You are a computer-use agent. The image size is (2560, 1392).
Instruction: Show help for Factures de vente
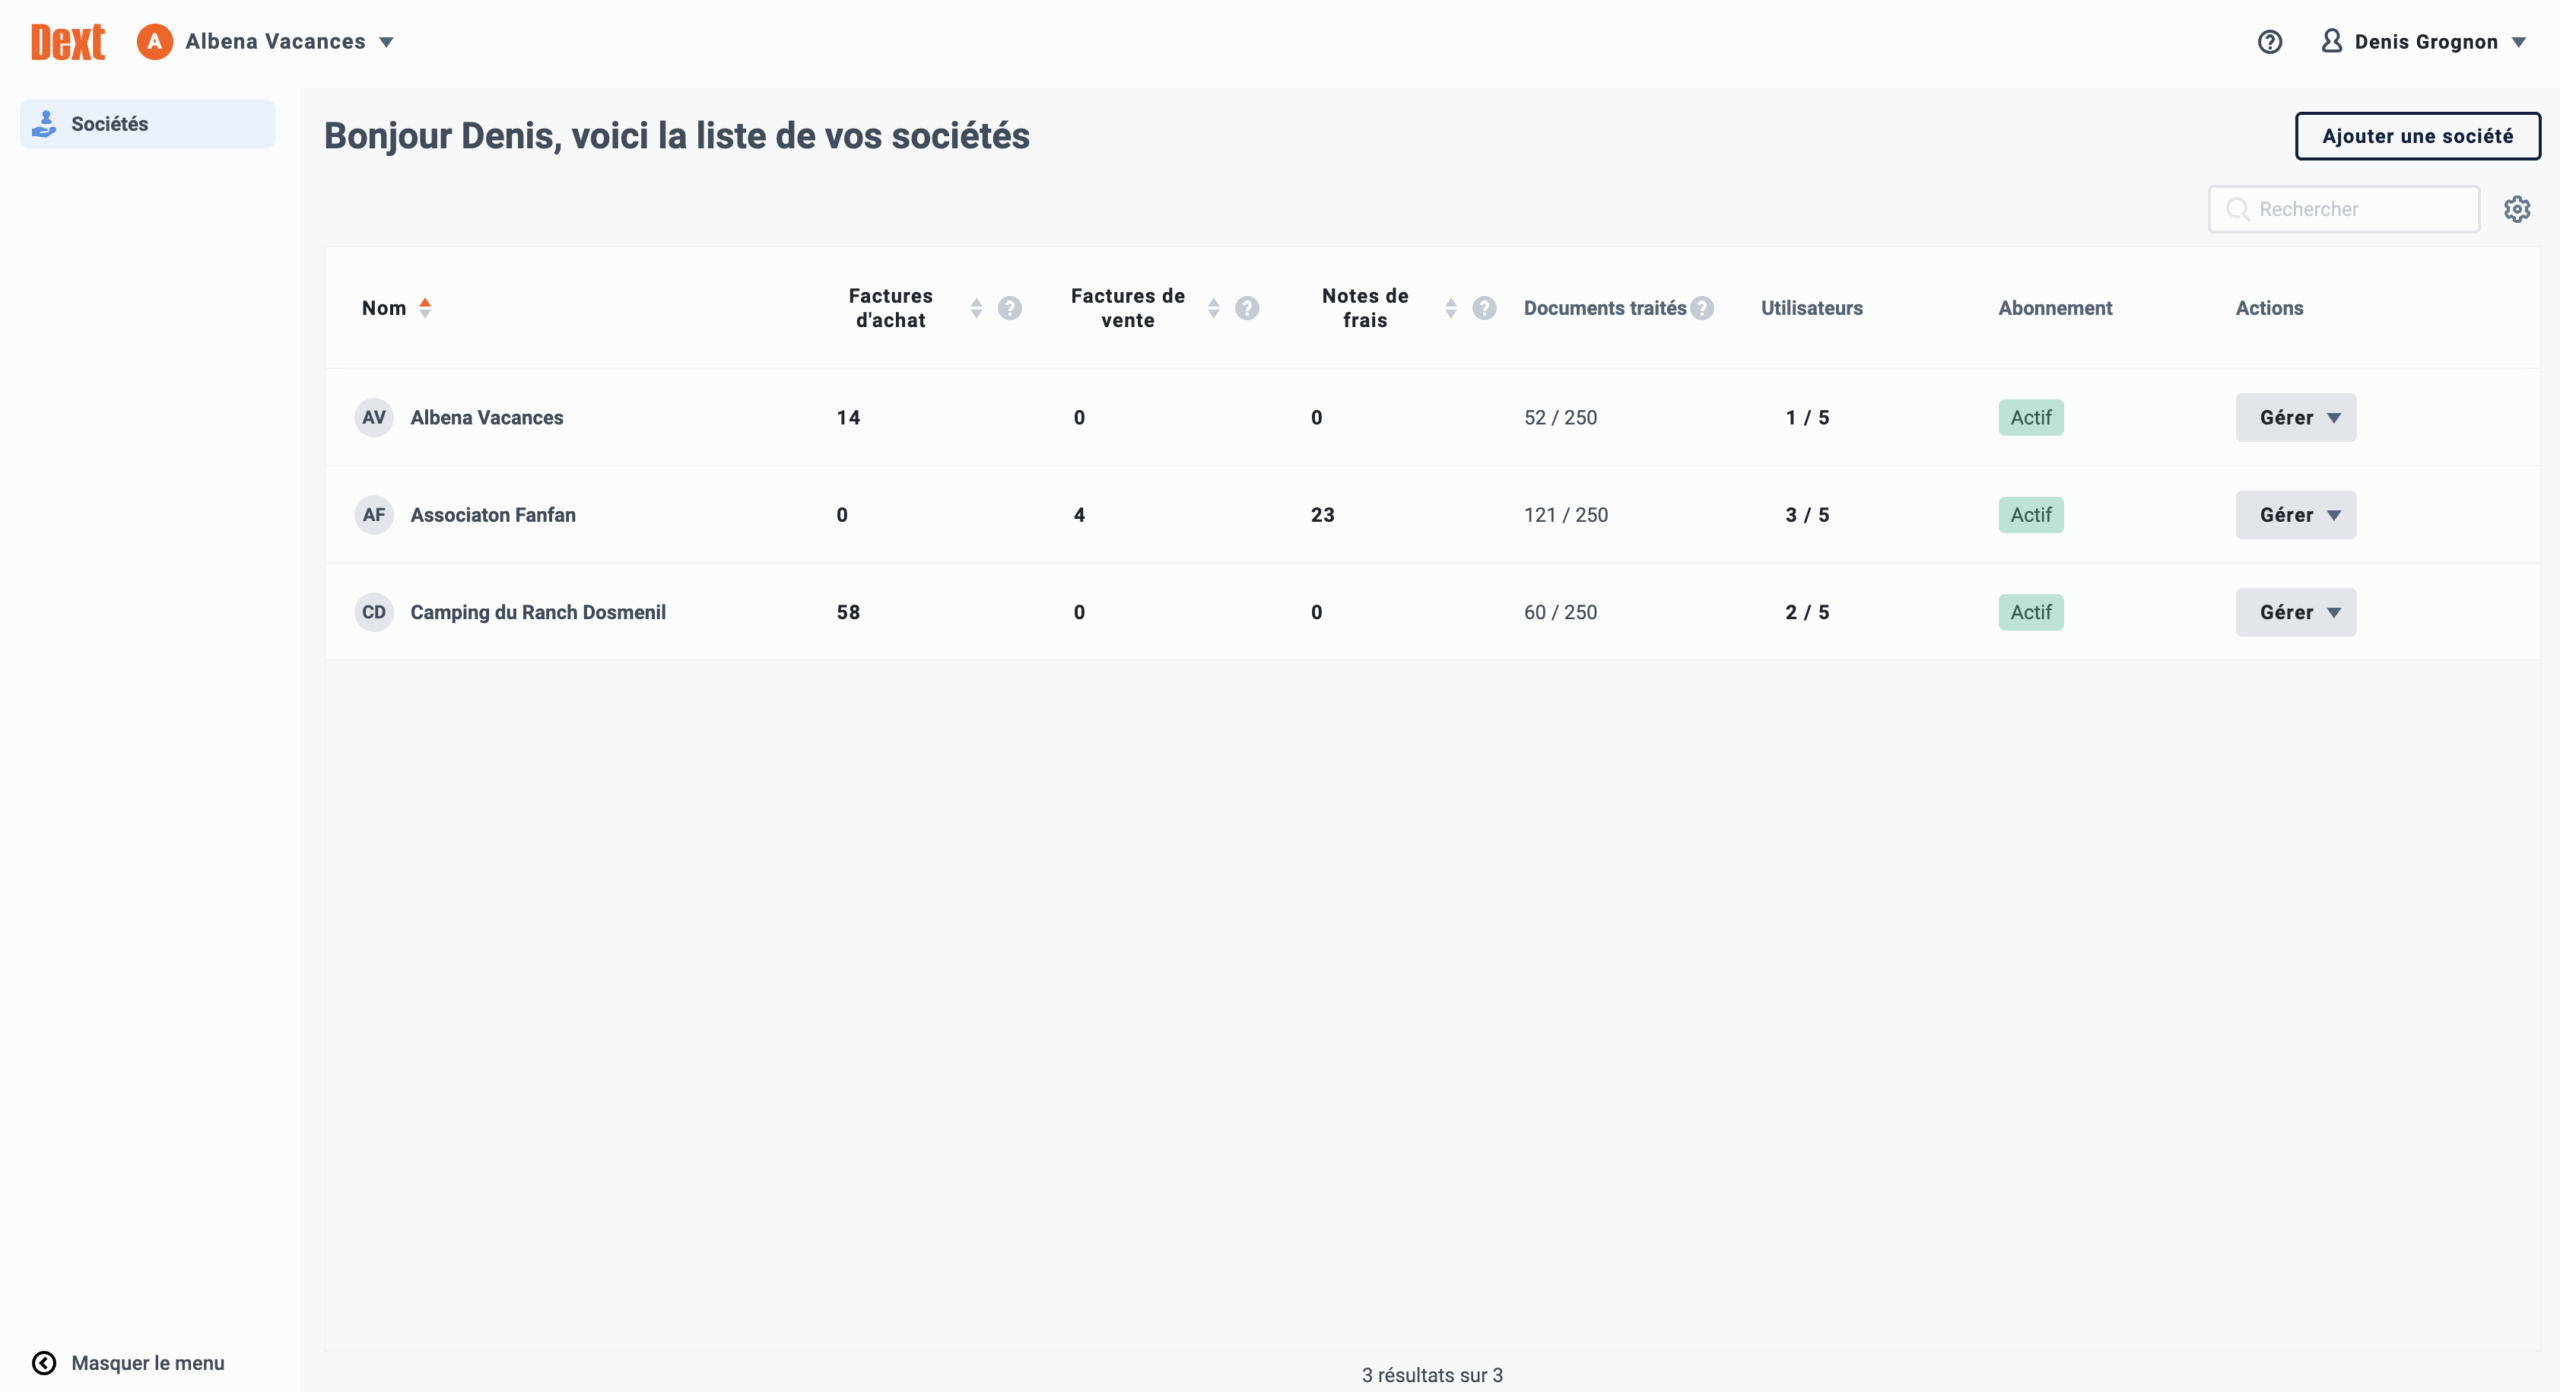pyautogui.click(x=1247, y=308)
